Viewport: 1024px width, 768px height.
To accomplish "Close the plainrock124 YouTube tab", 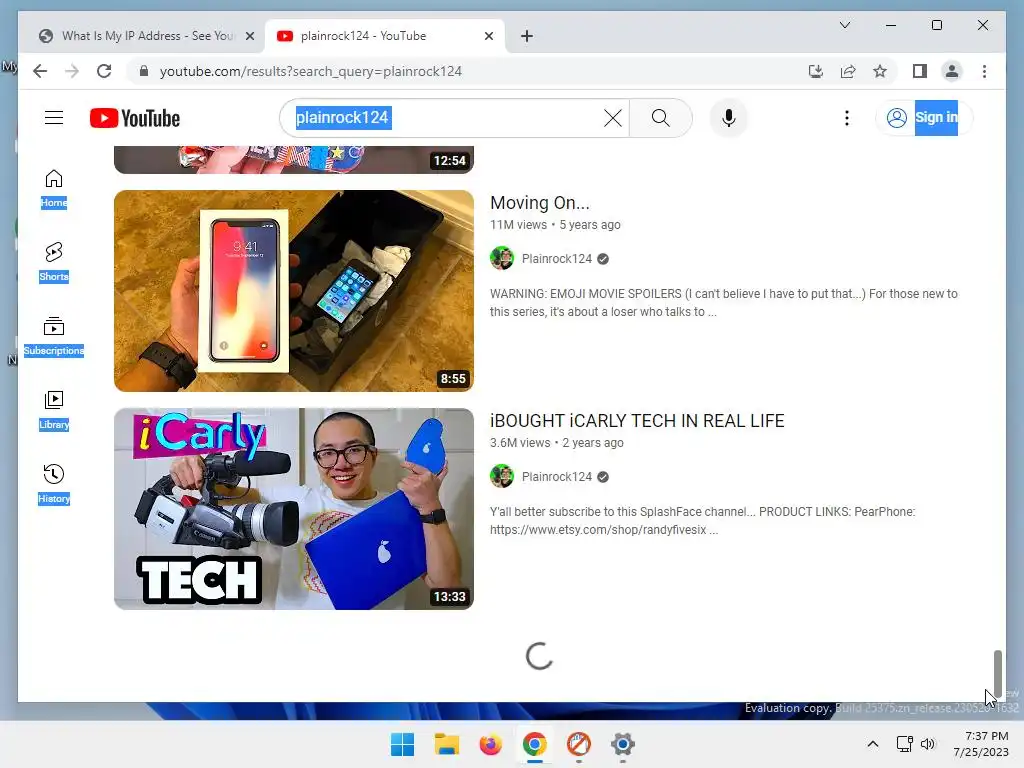I will (488, 37).
